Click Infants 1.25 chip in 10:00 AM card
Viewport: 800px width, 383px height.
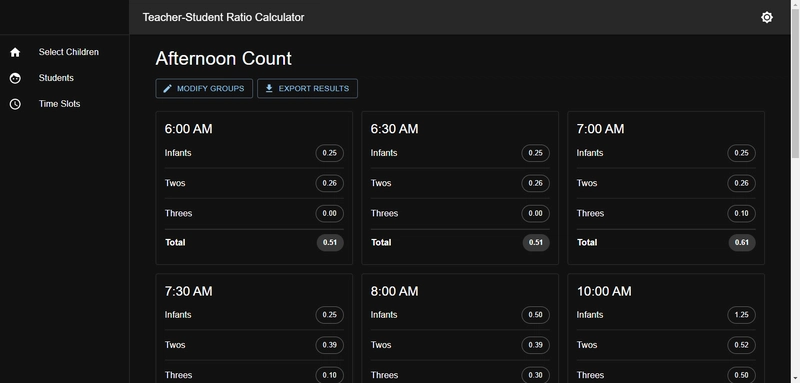pos(741,315)
